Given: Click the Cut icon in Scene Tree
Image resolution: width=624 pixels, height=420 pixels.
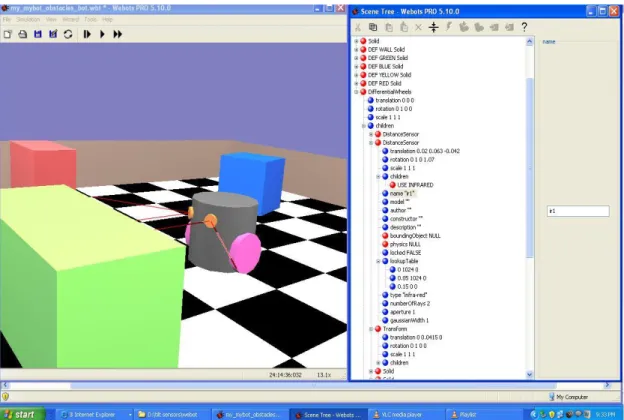Looking at the screenshot, I should pyautogui.click(x=358, y=27).
